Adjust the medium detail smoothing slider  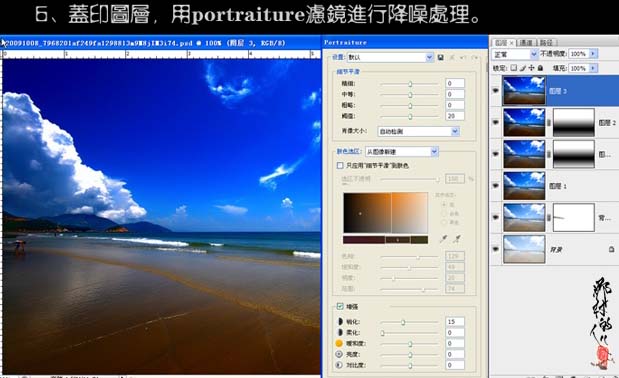click(x=409, y=95)
